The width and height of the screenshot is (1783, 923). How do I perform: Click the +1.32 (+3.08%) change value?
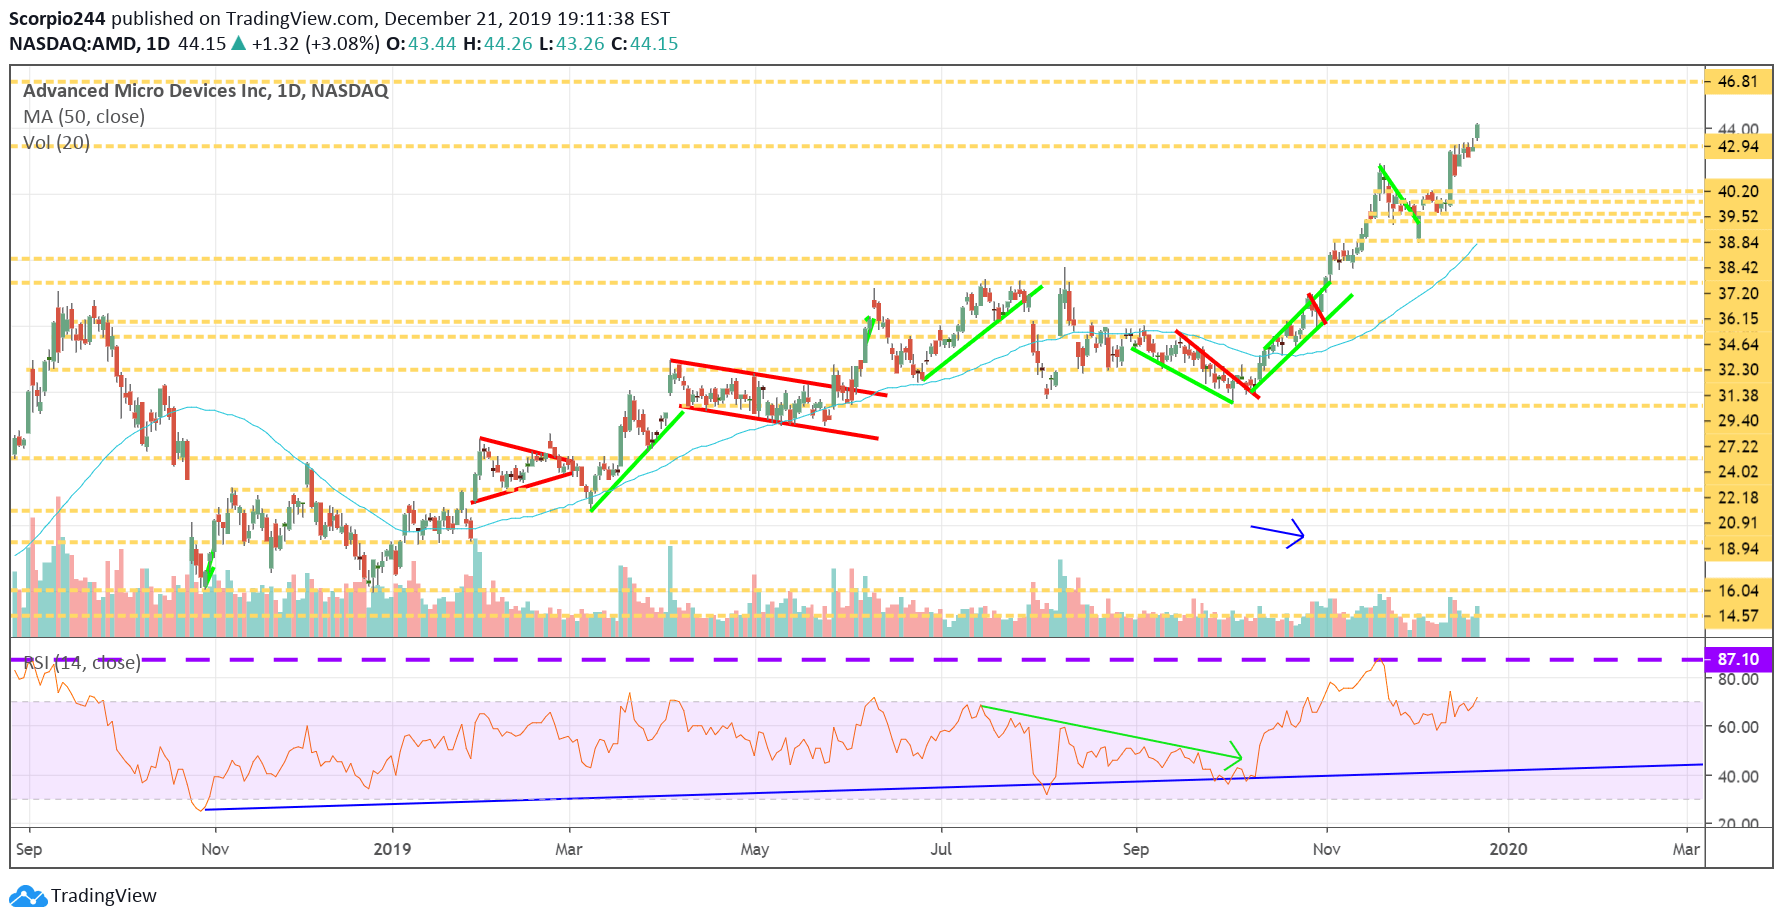click(315, 44)
